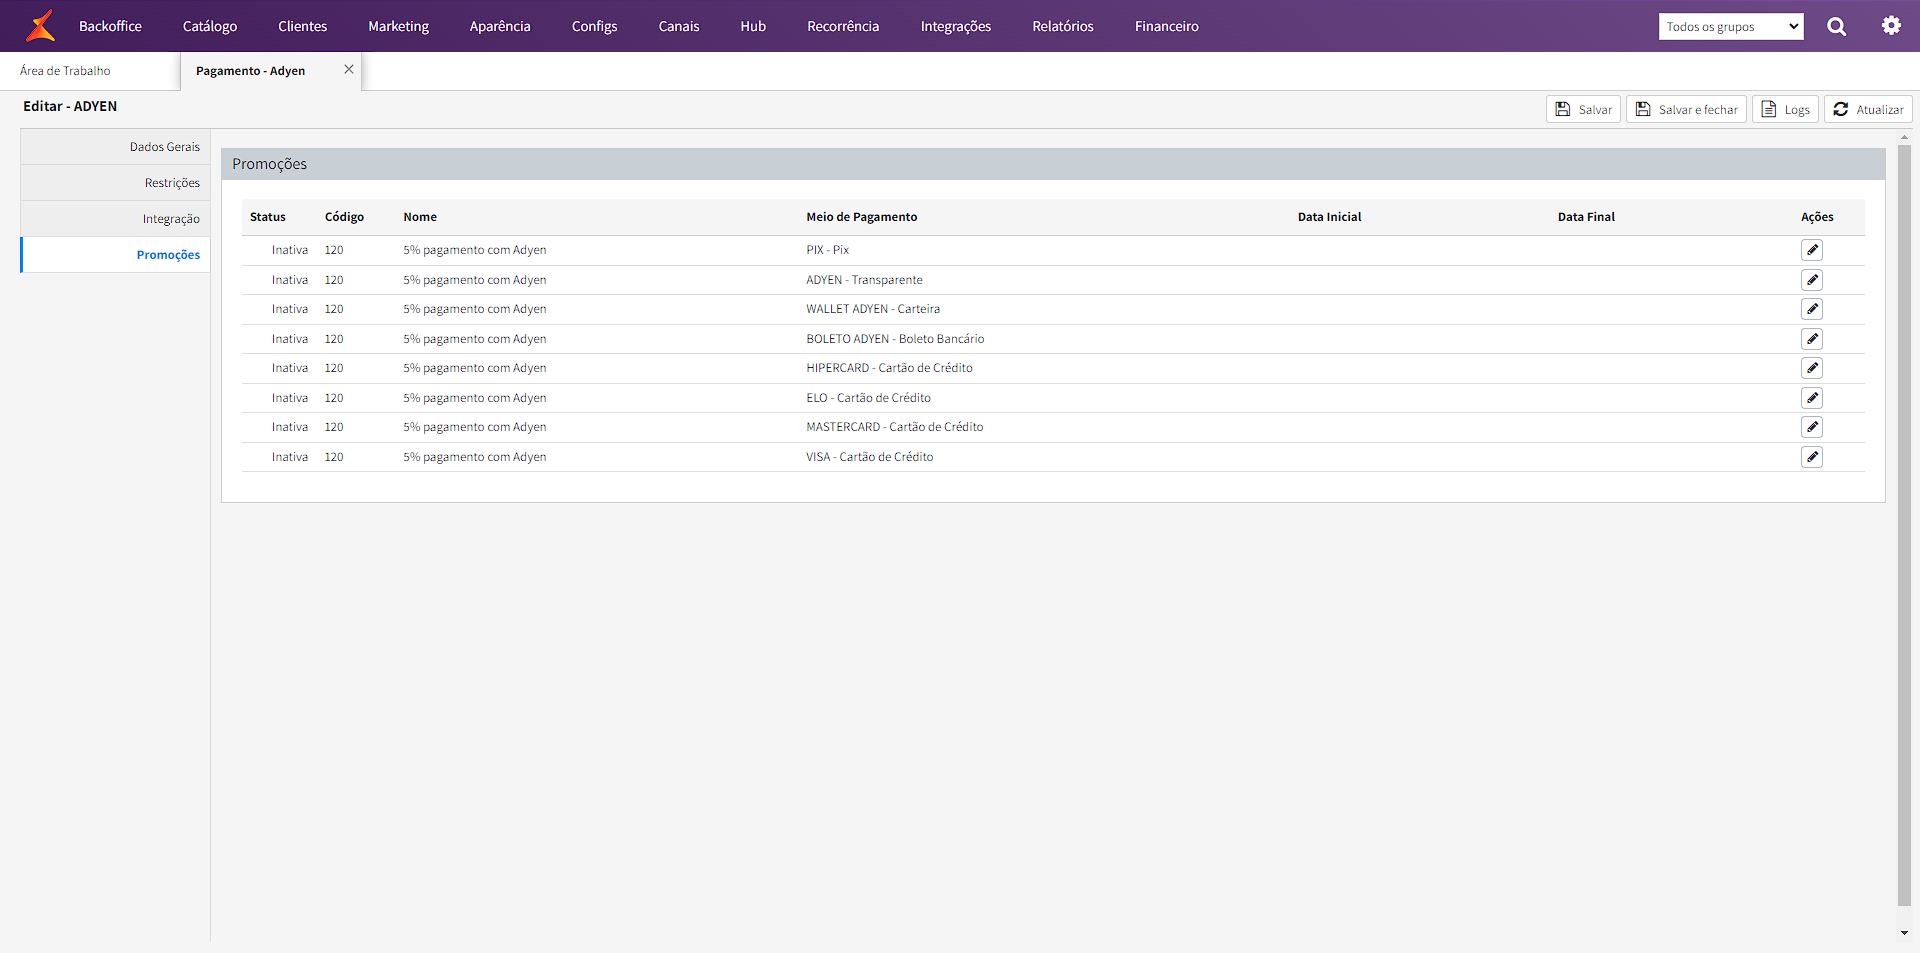Image resolution: width=1920 pixels, height=953 pixels.
Task: Edit the ELO credit card promotion
Action: (1812, 398)
